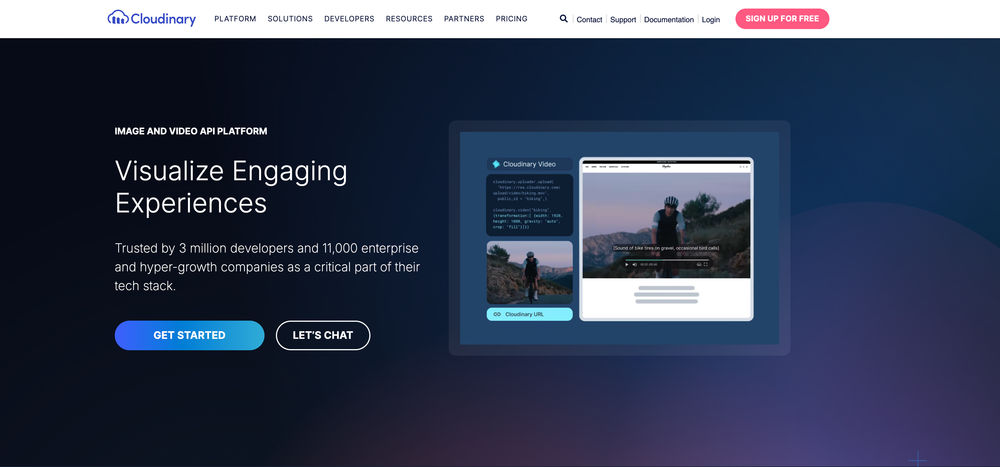Click the bike tires caption text on video
1000x467 pixels.
(666, 248)
